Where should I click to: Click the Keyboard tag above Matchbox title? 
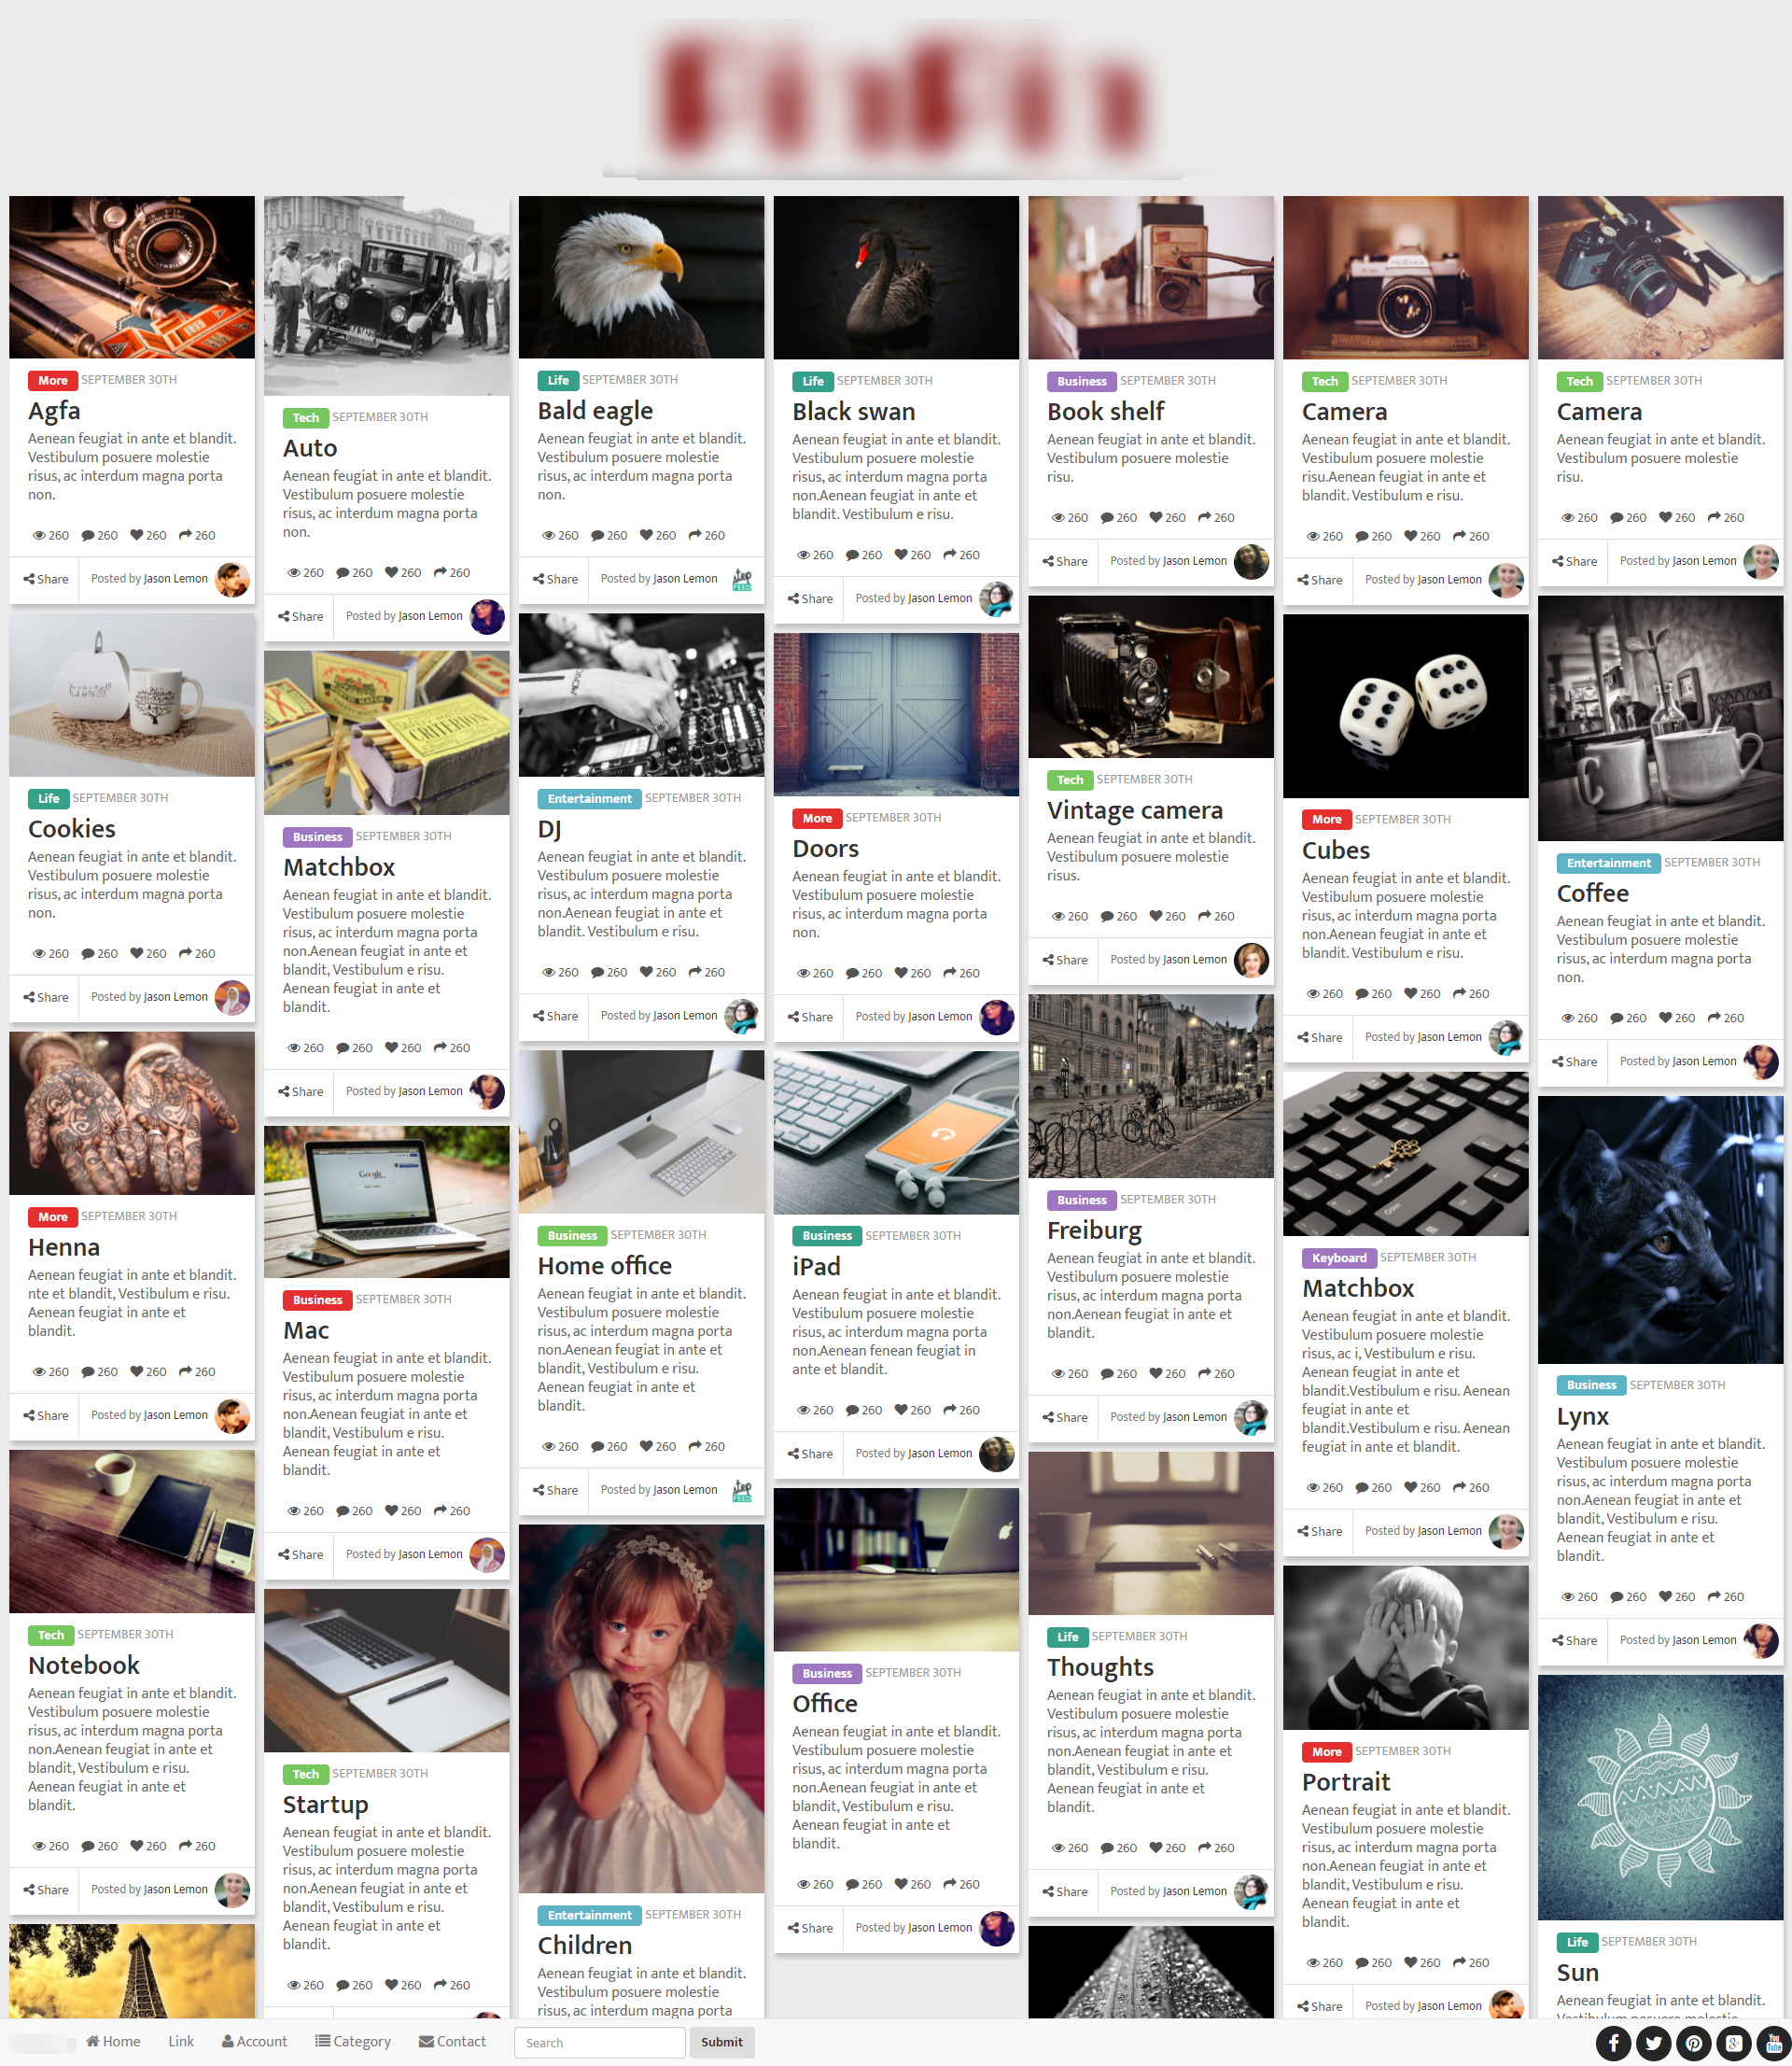point(1339,1257)
